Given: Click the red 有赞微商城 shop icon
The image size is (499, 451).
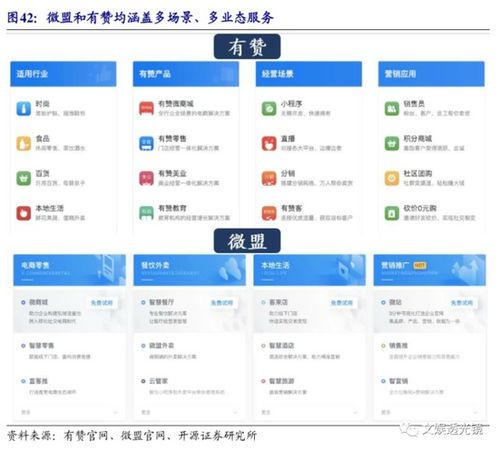Looking at the screenshot, I should [x=146, y=109].
